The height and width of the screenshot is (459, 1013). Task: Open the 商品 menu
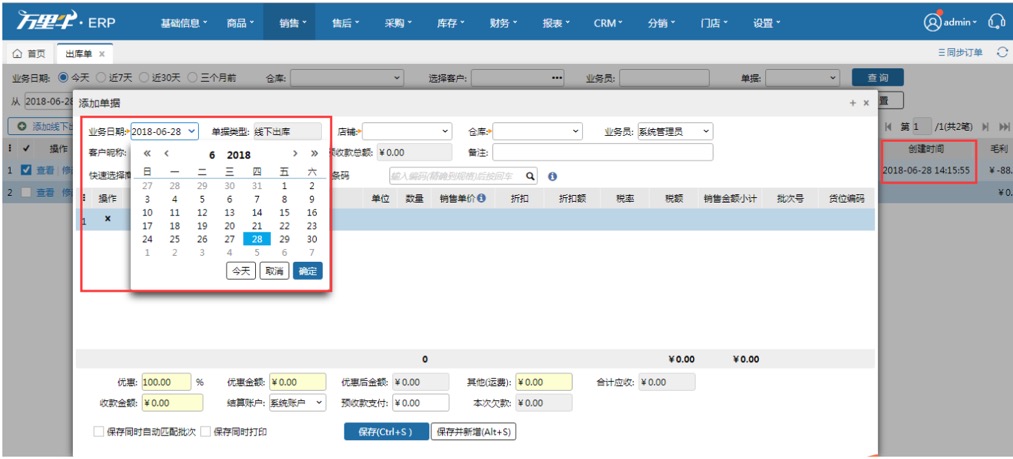[240, 23]
